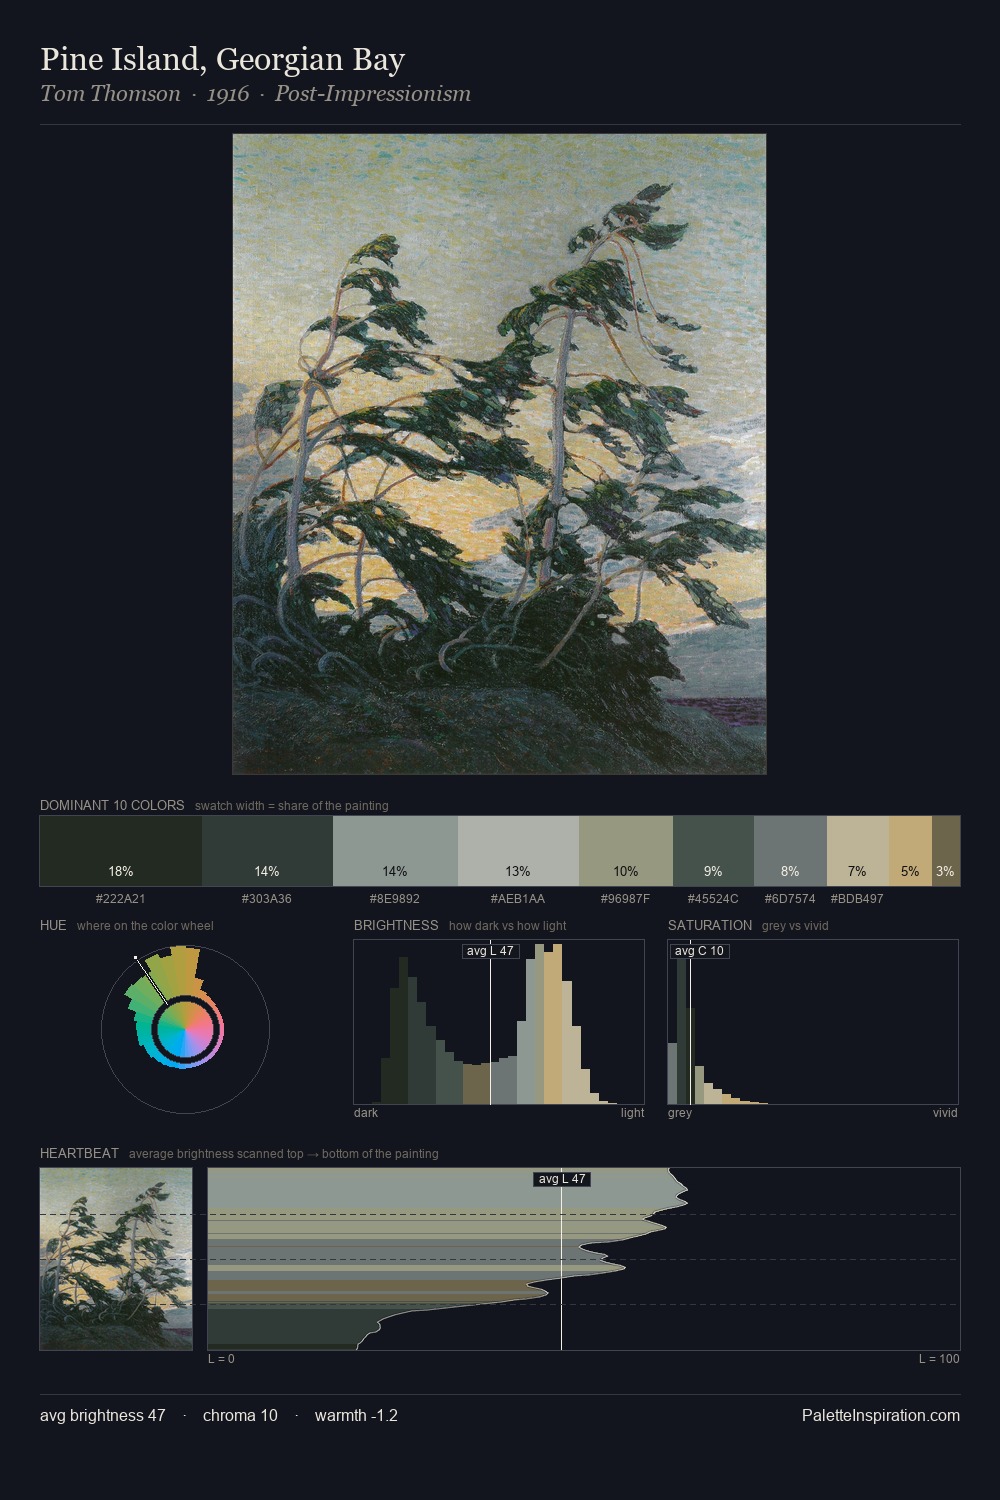The height and width of the screenshot is (1500, 1000).
Task: Click the 'grey' axis label
Action: pyautogui.click(x=680, y=1113)
